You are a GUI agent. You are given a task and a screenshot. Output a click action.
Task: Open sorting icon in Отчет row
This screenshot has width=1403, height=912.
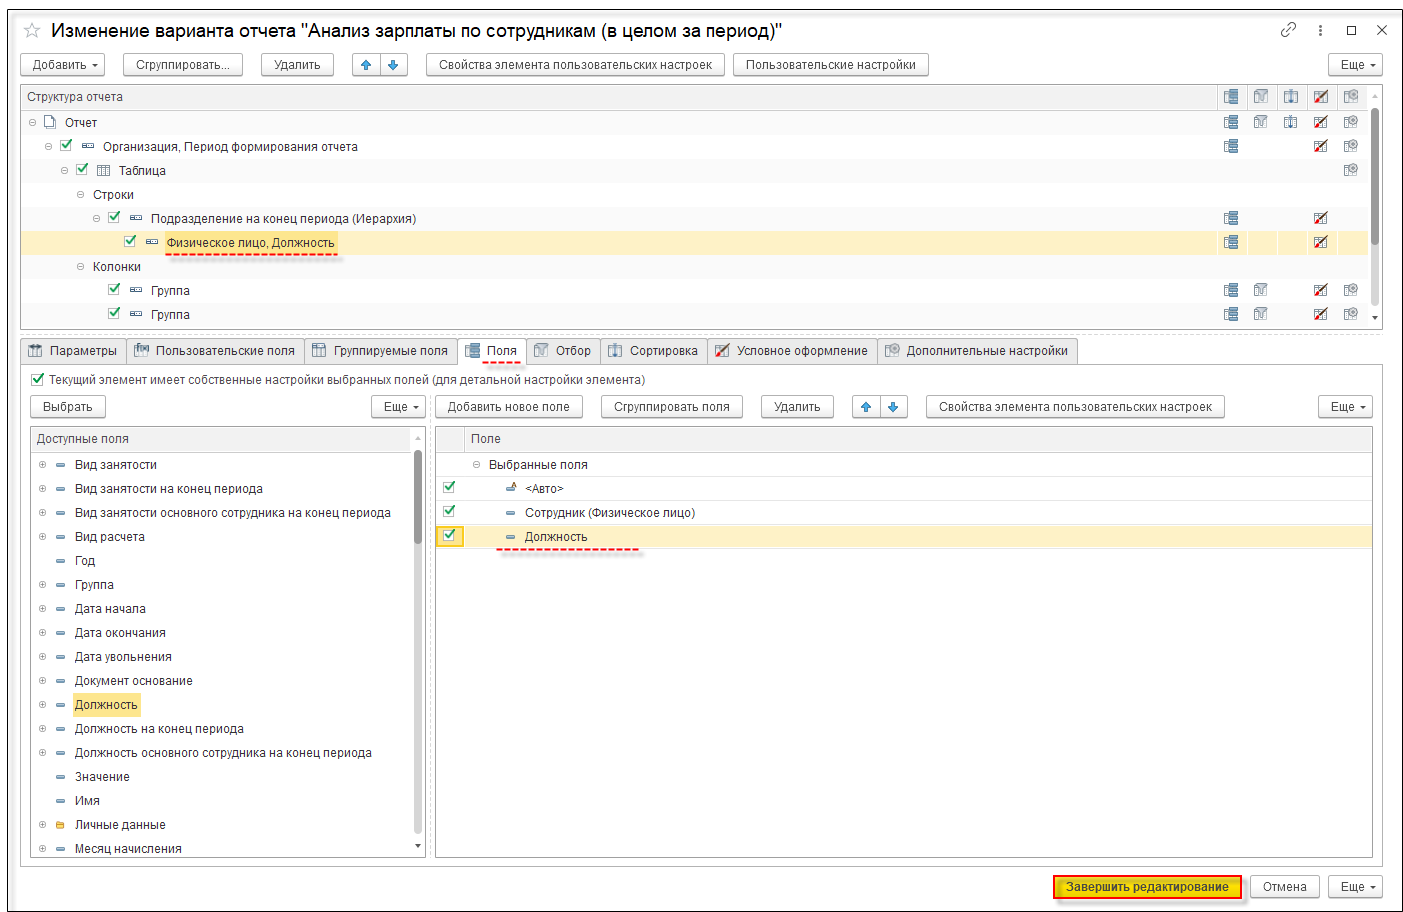[1291, 122]
